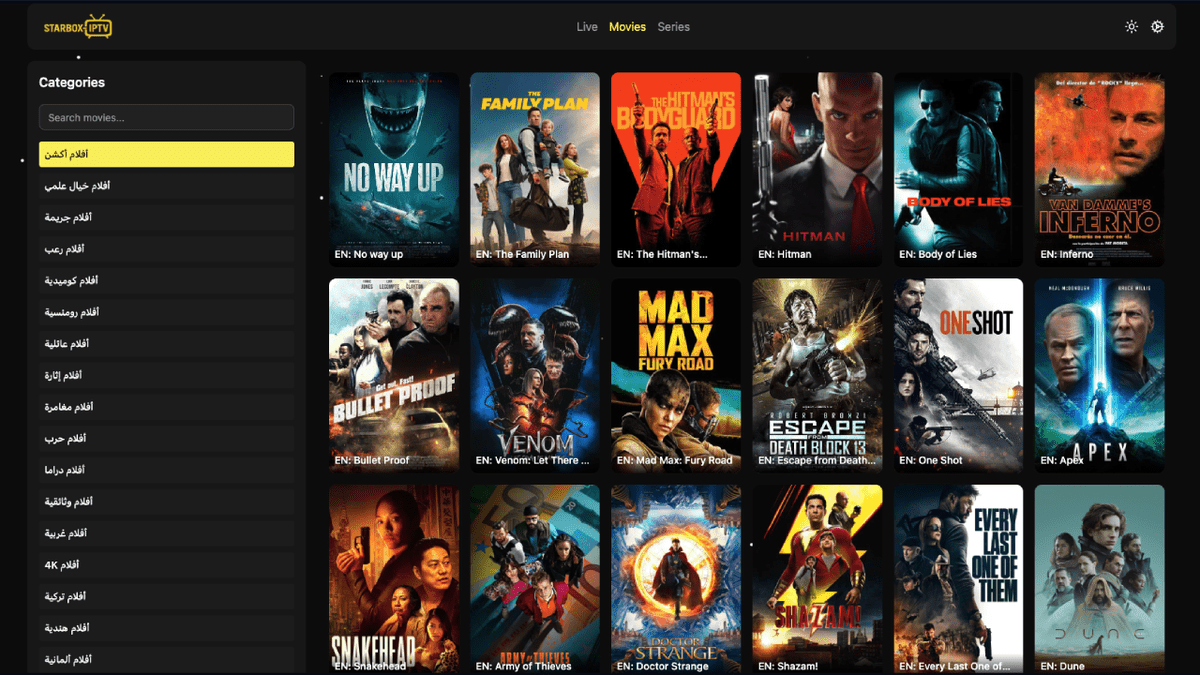Open the Body of Lies poster

tap(958, 169)
